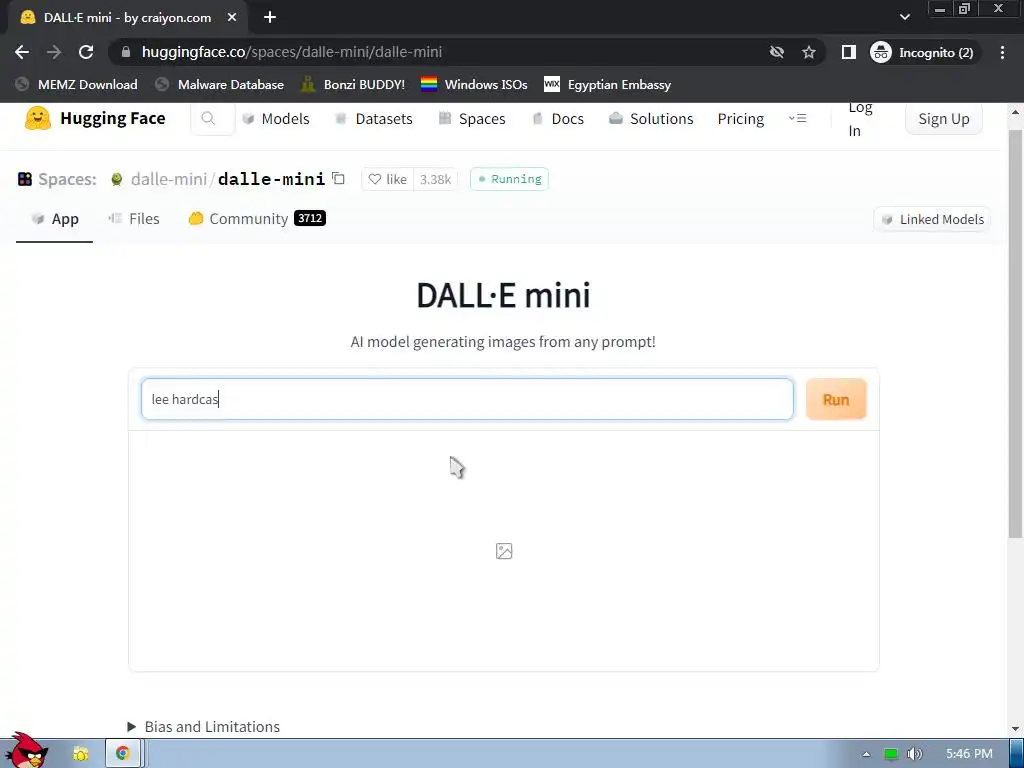Switch to the App tab
This screenshot has height=768, width=1024.
[x=55, y=219]
